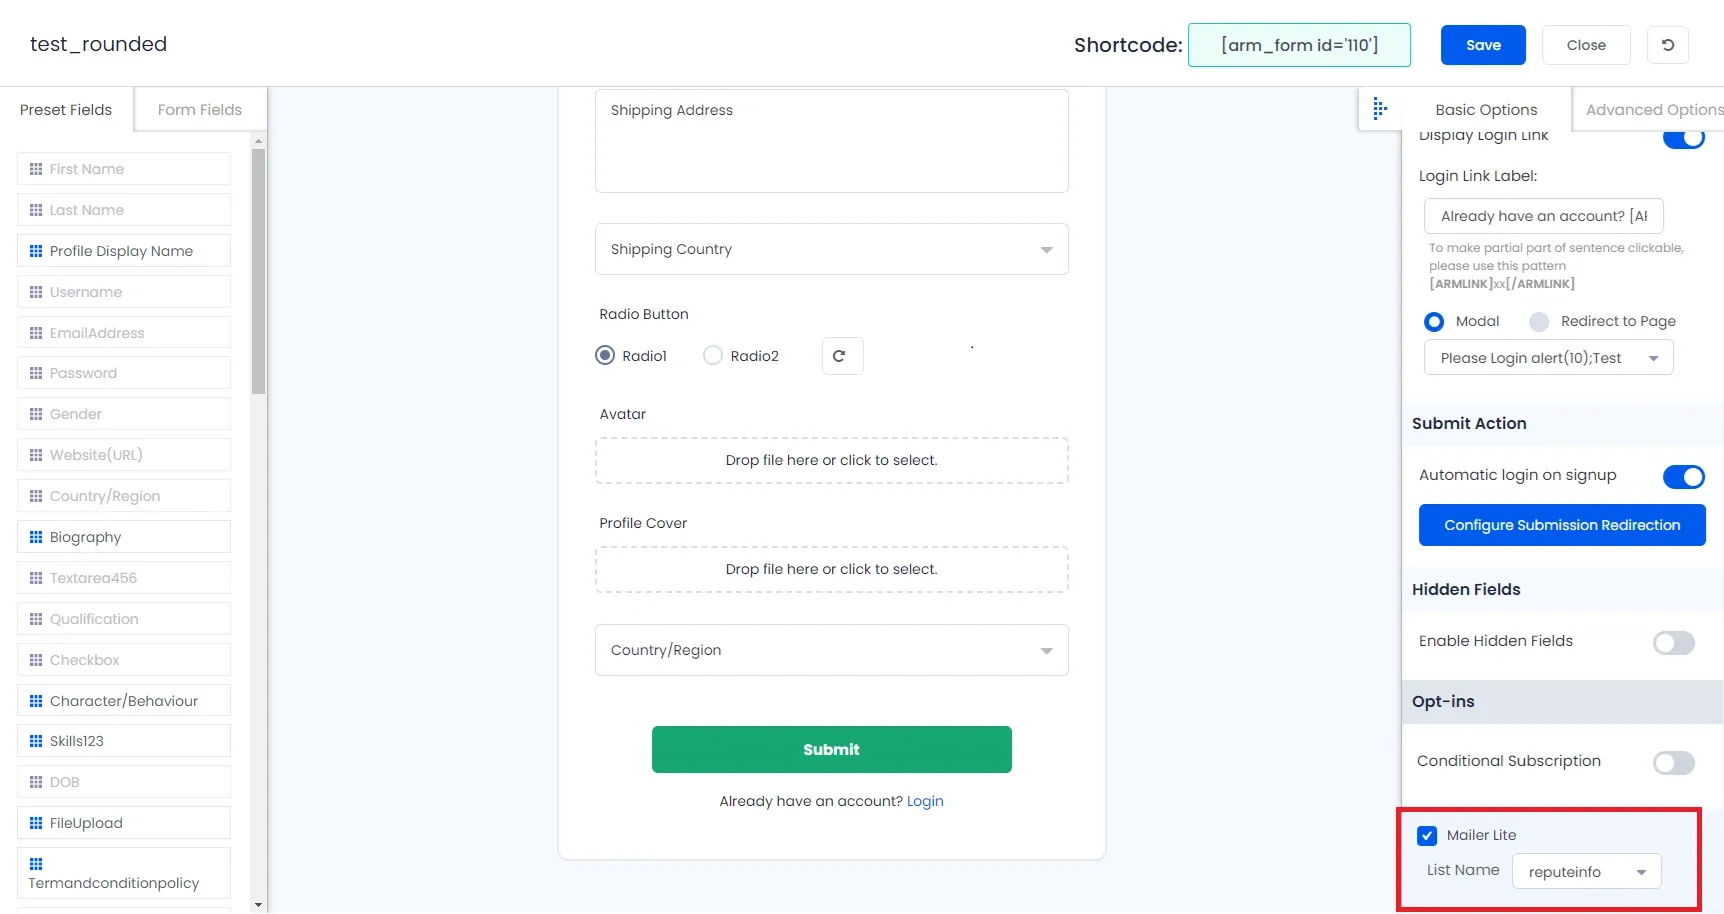This screenshot has width=1724, height=914.
Task: Toggle Automatic login on signup switch
Action: coord(1683,476)
